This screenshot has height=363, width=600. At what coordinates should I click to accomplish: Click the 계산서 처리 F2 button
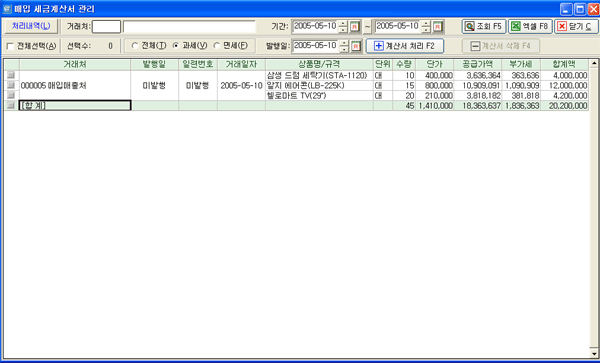(405, 46)
